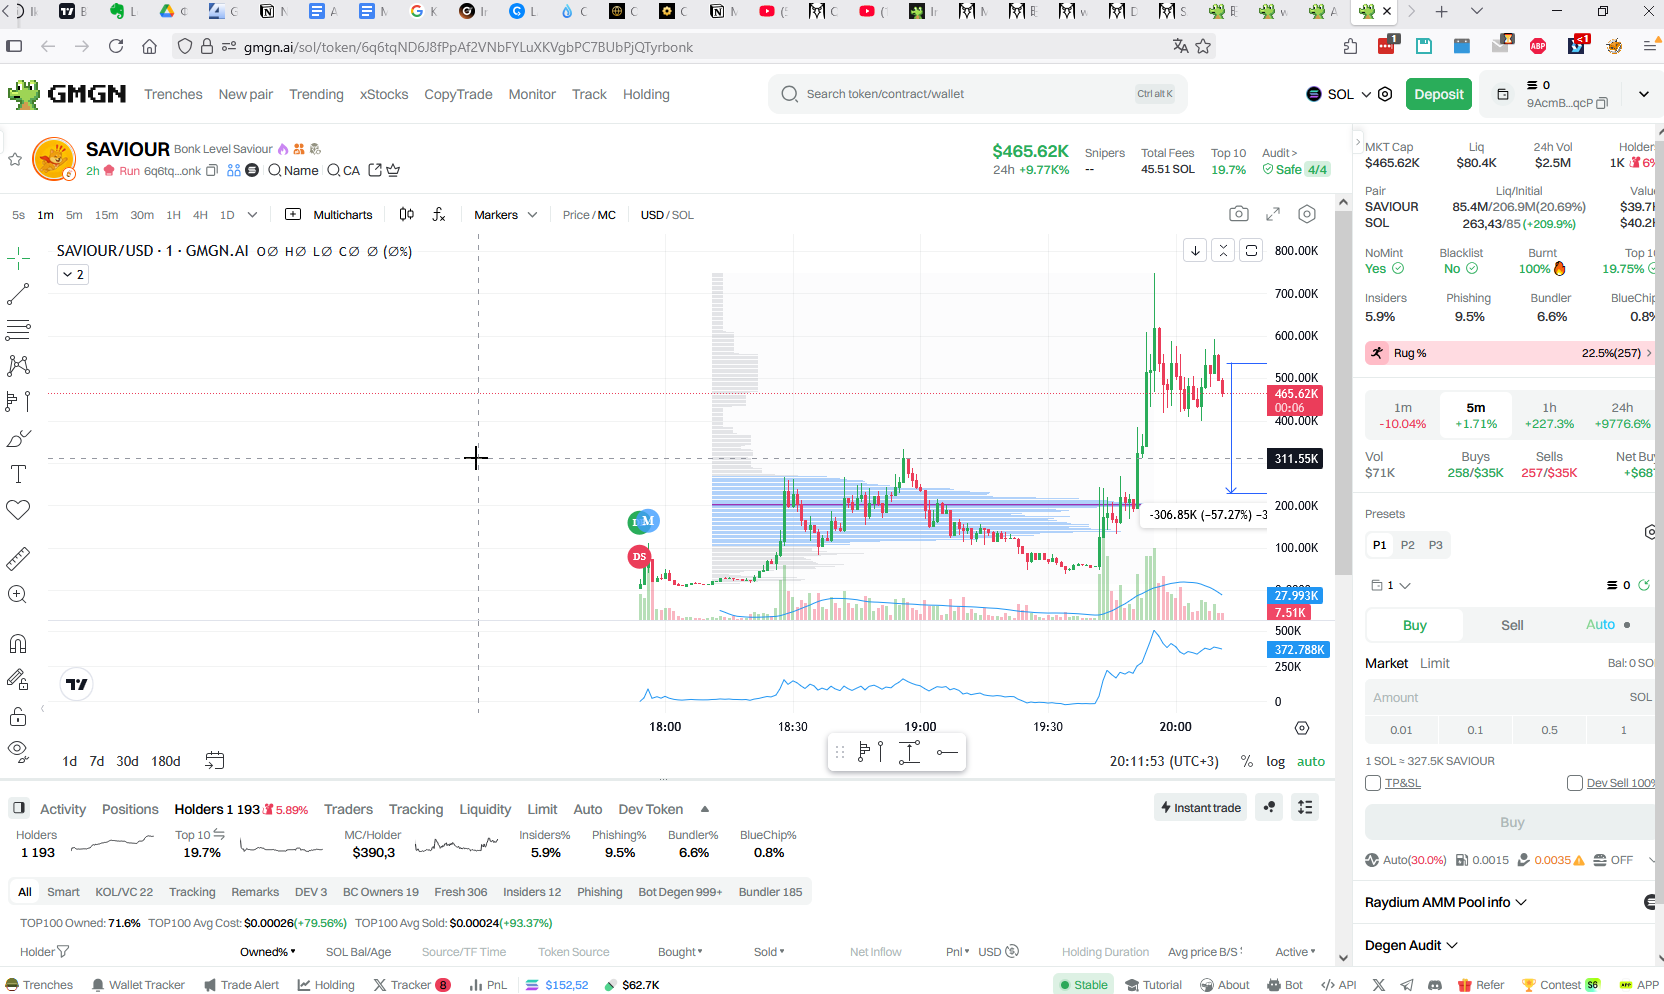Go to the Trending page
Viewport: 1664px width, 994px height.
tap(316, 94)
